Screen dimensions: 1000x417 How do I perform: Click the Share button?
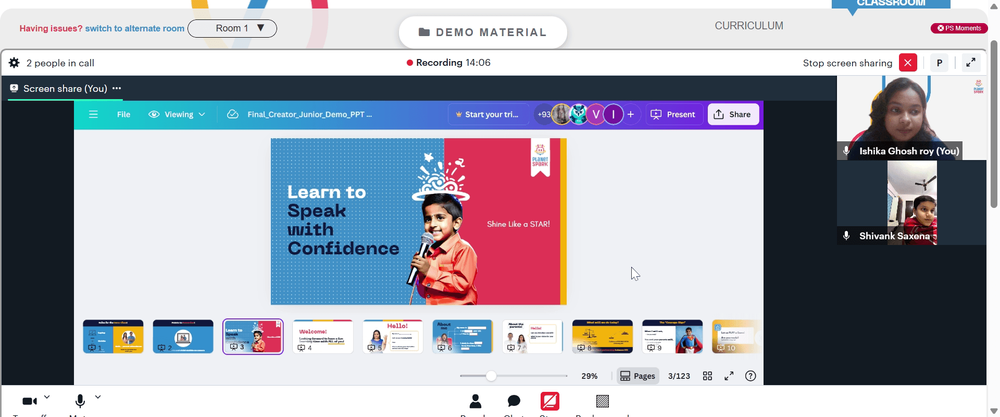click(733, 114)
